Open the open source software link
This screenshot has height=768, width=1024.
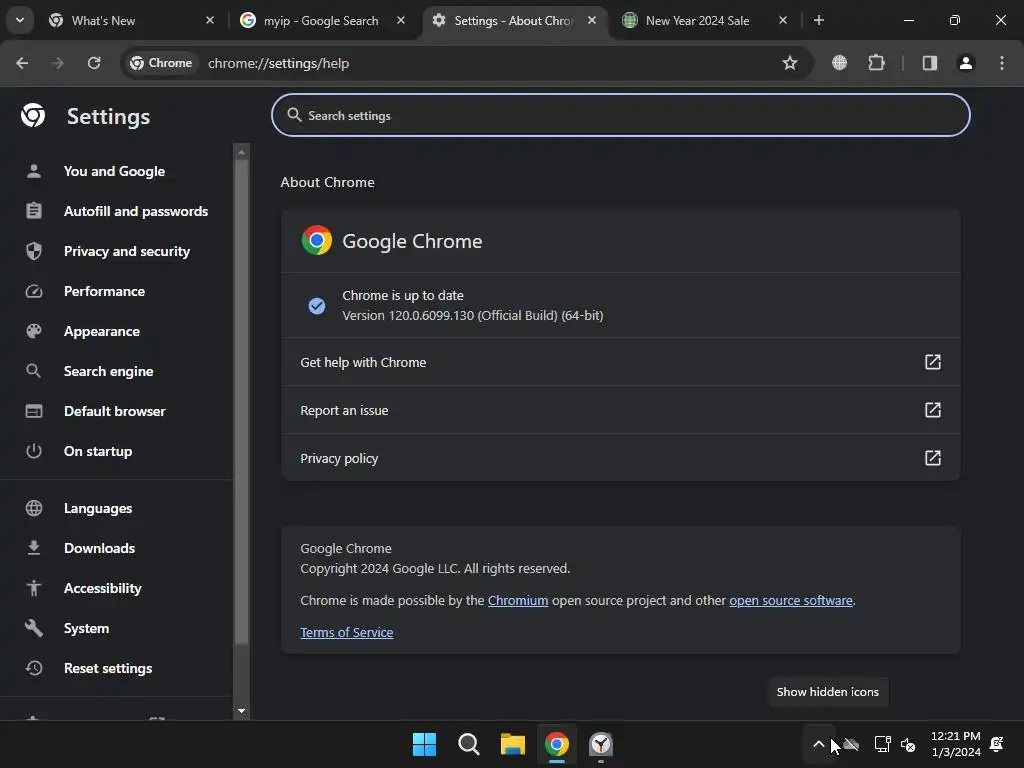pyautogui.click(x=791, y=600)
